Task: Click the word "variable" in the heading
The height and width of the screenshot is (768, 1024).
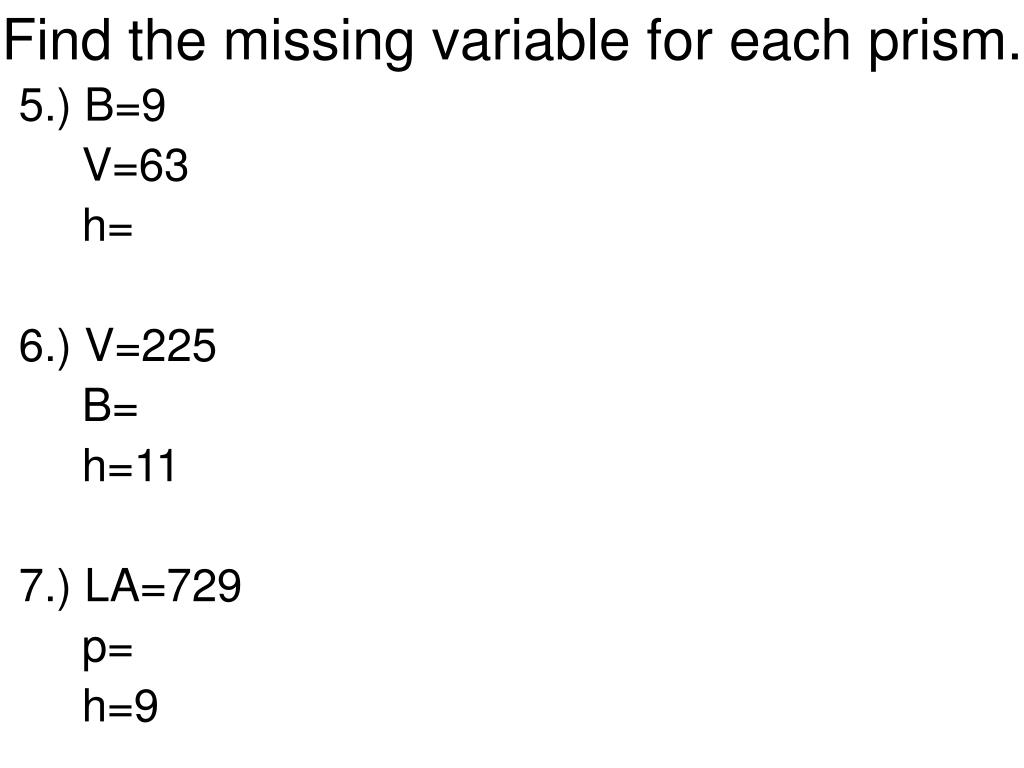Action: 505,42
